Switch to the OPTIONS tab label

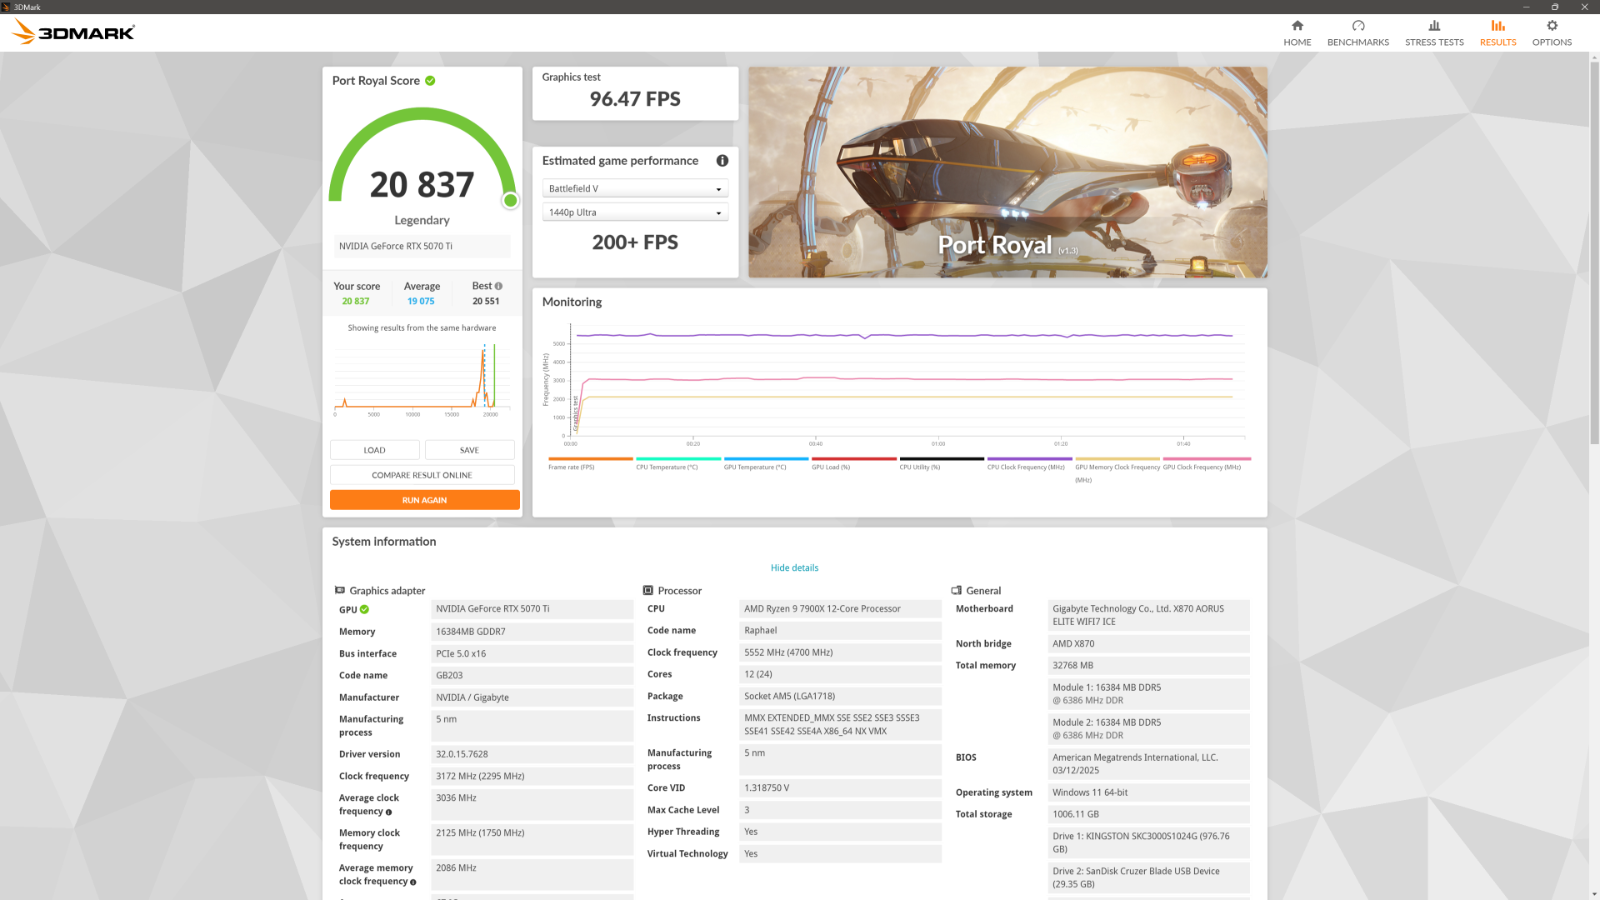coord(1552,43)
